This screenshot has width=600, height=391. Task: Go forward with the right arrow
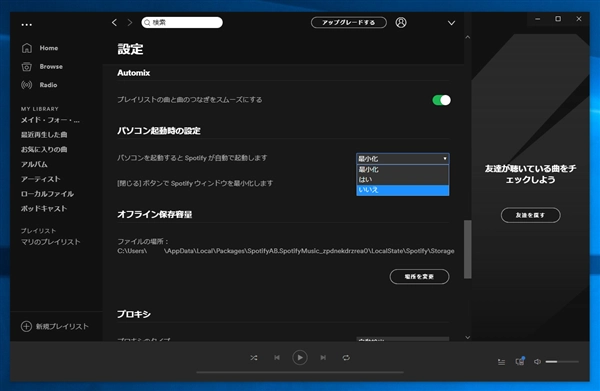[130, 23]
